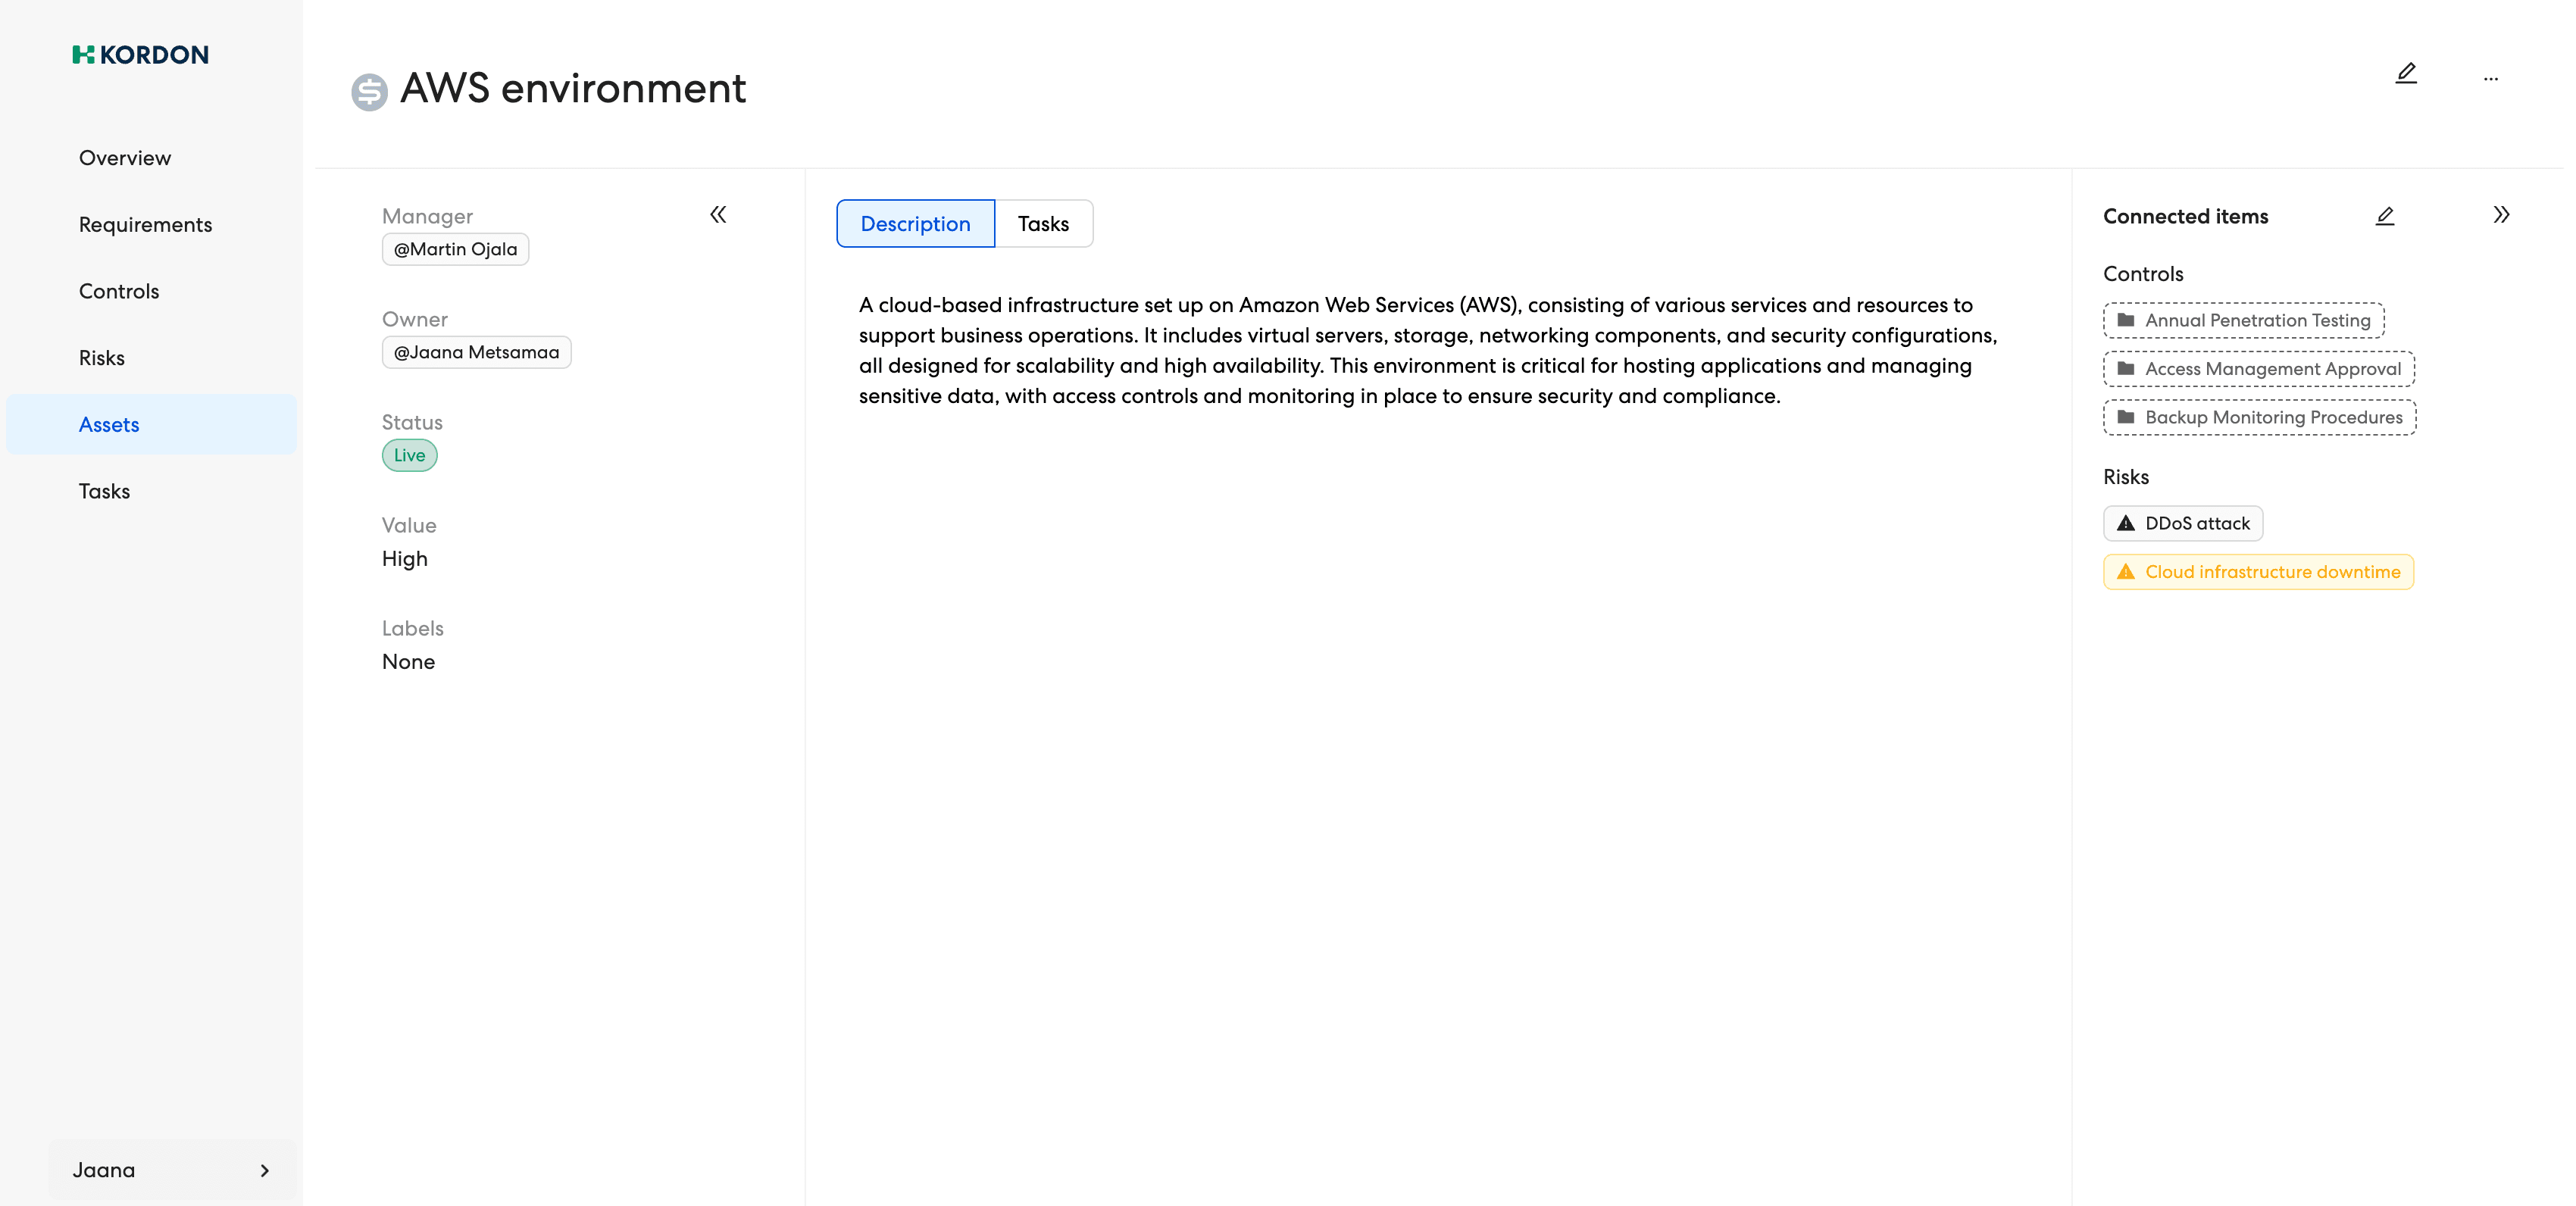
Task: Select the Description tab
Action: click(915, 224)
